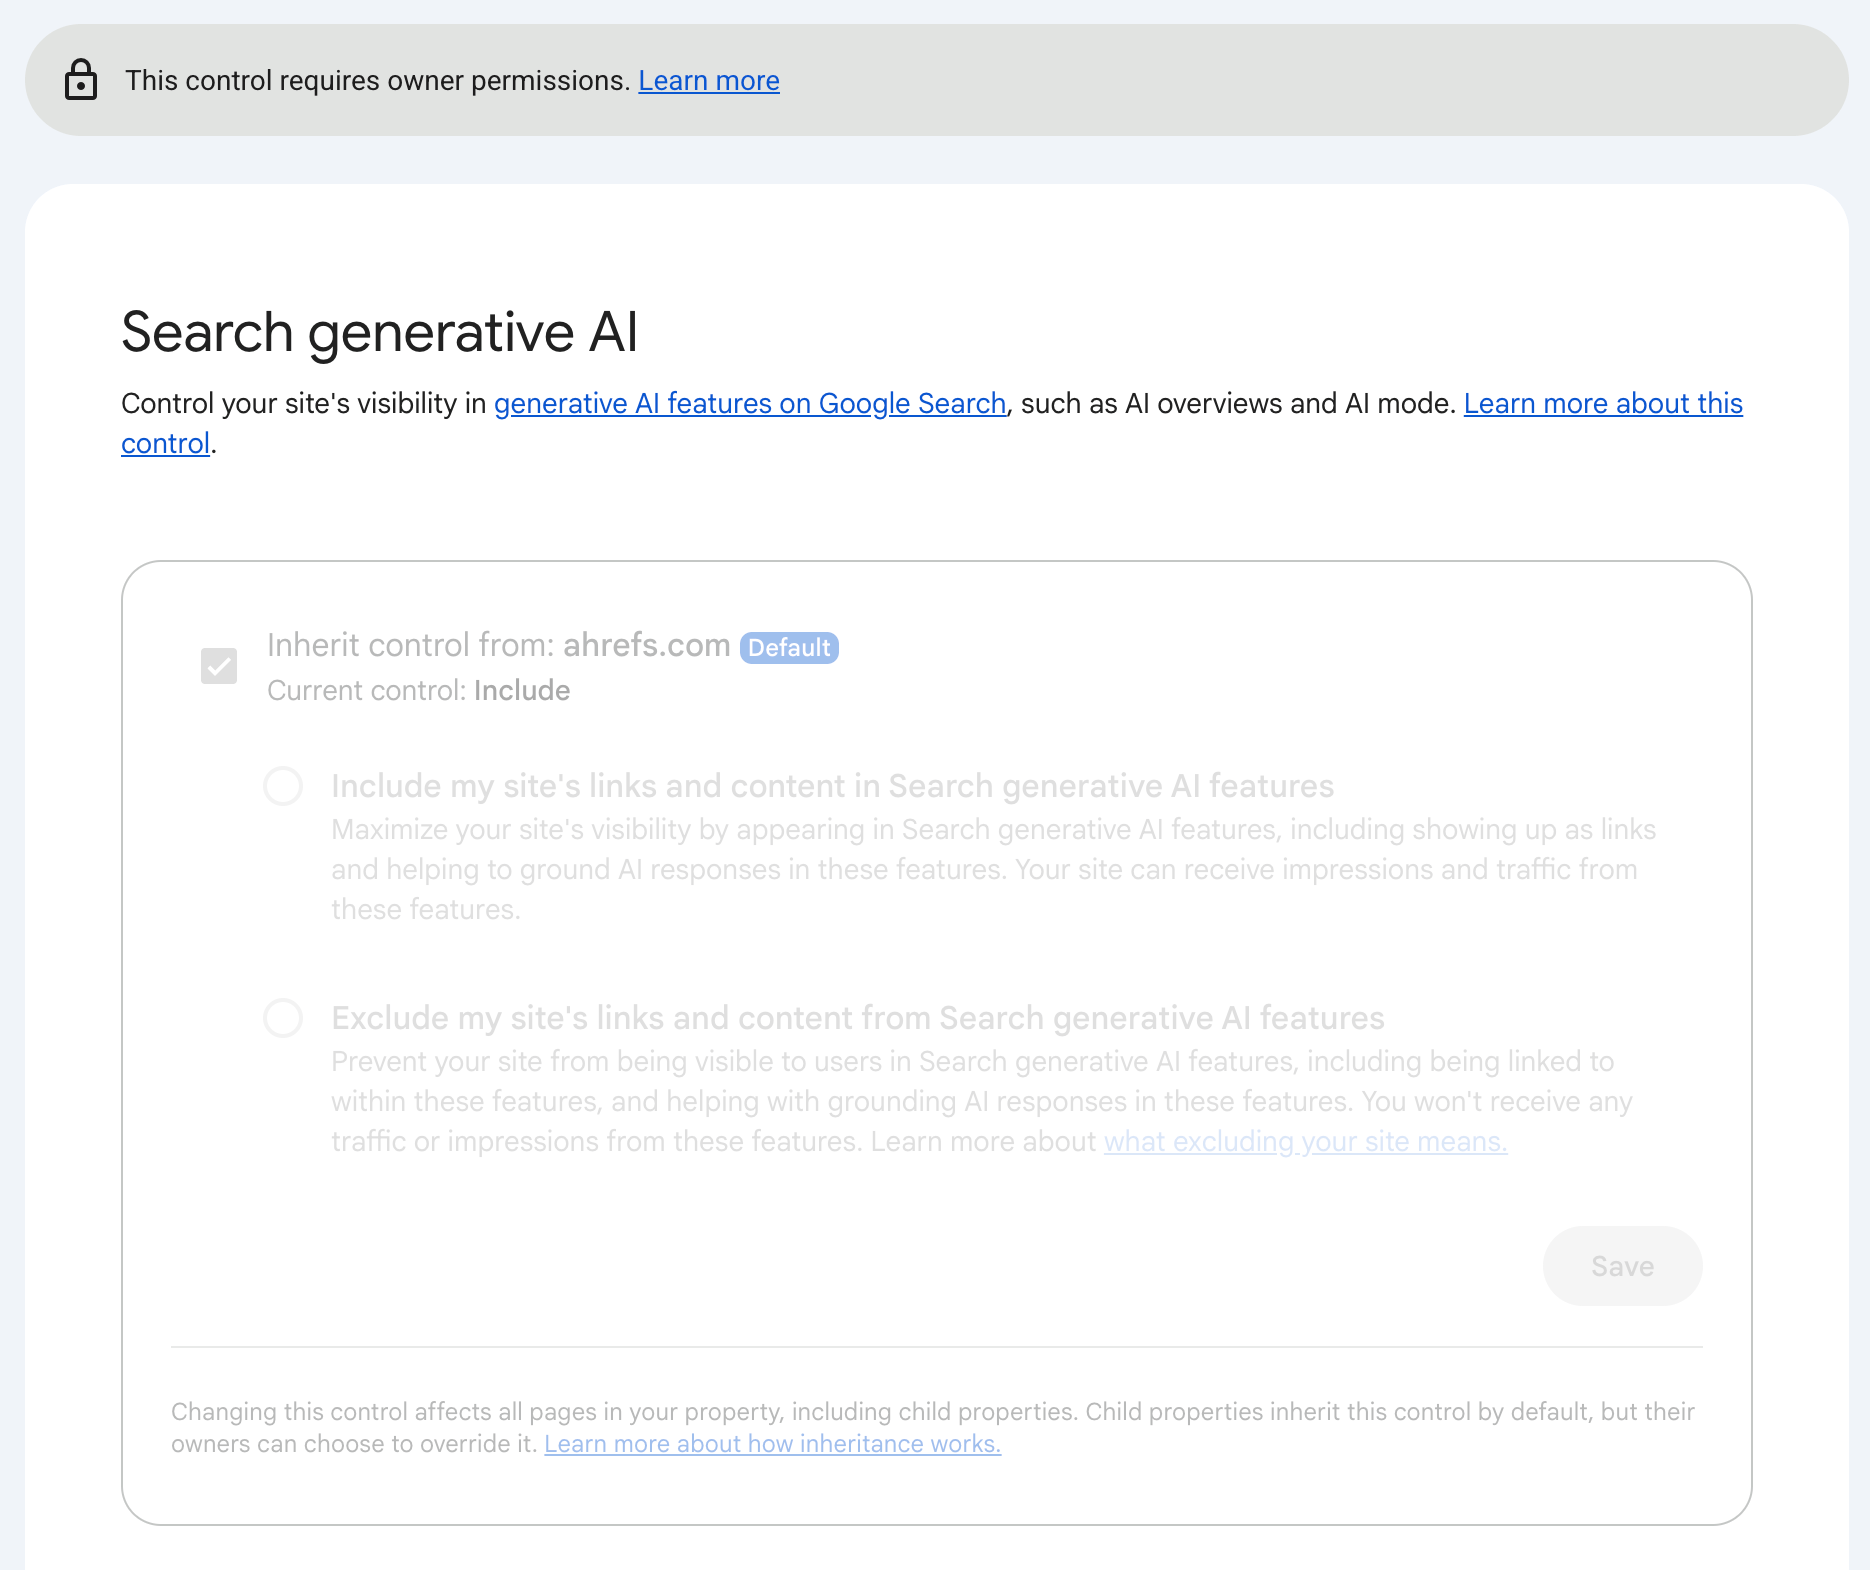Click the Default badge next to ahrefs.com
1870x1570 pixels.
coord(789,648)
